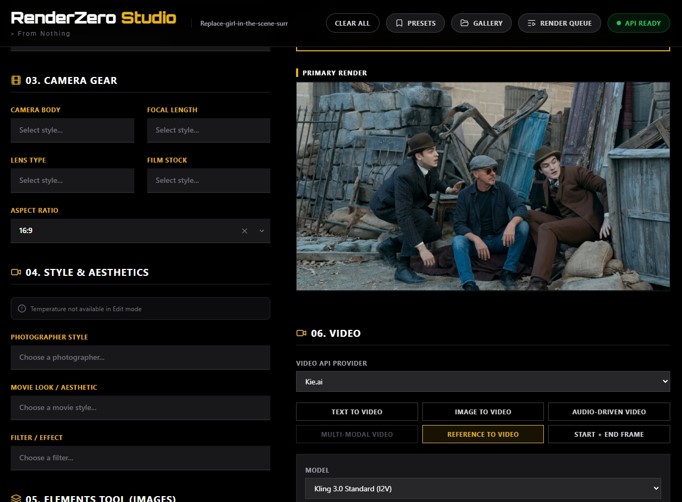
Task: Open the Photographer Style chooser
Action: click(x=140, y=358)
